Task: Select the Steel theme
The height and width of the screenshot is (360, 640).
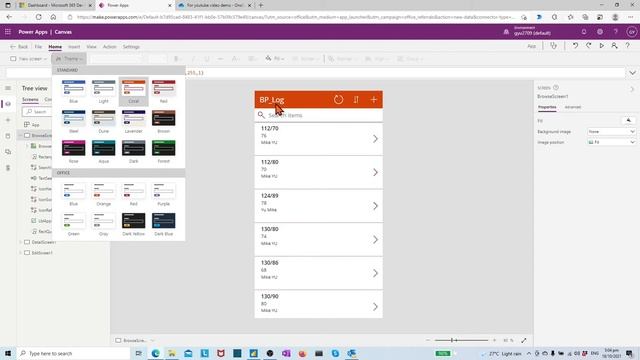Action: point(73,122)
